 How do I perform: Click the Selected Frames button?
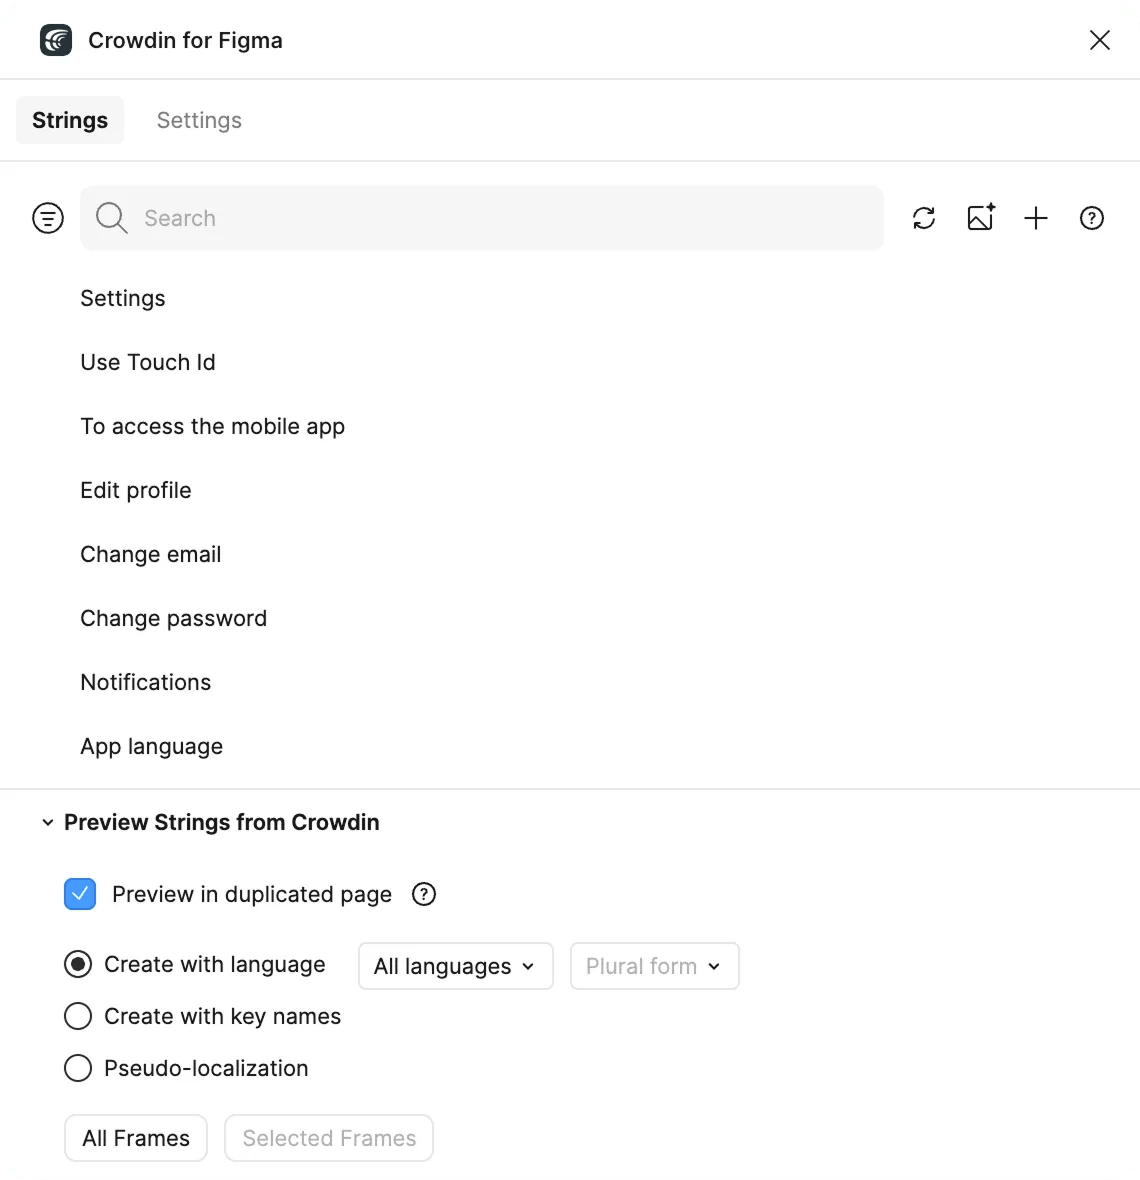click(329, 1138)
